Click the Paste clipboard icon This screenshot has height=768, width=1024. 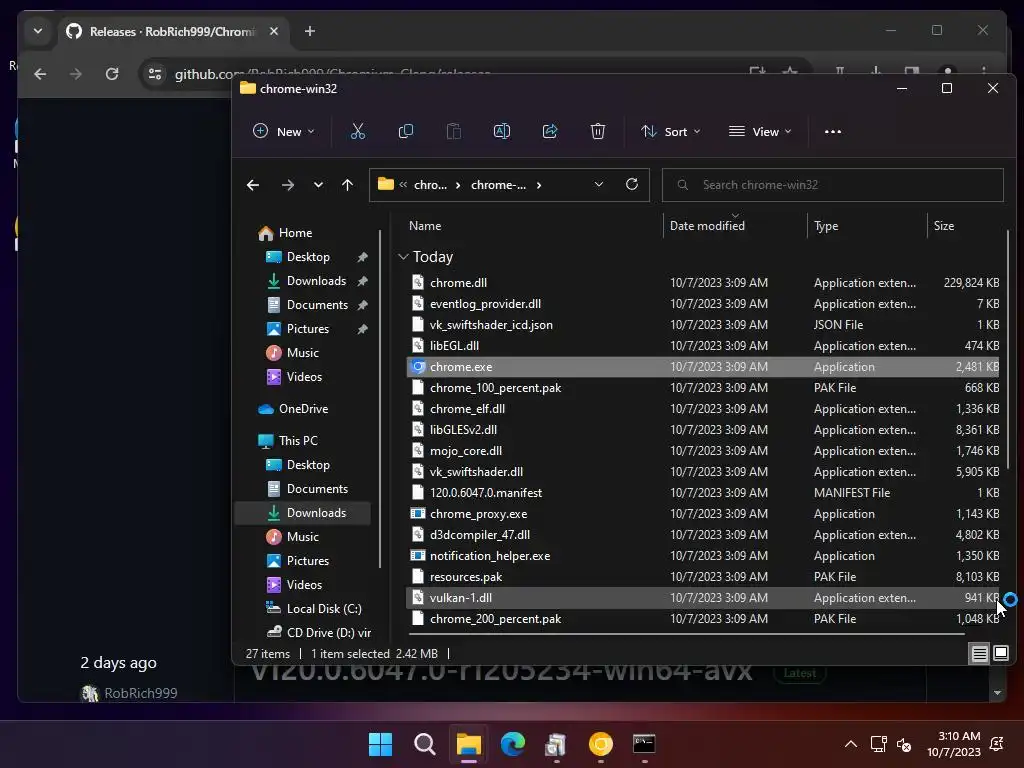coord(453,131)
